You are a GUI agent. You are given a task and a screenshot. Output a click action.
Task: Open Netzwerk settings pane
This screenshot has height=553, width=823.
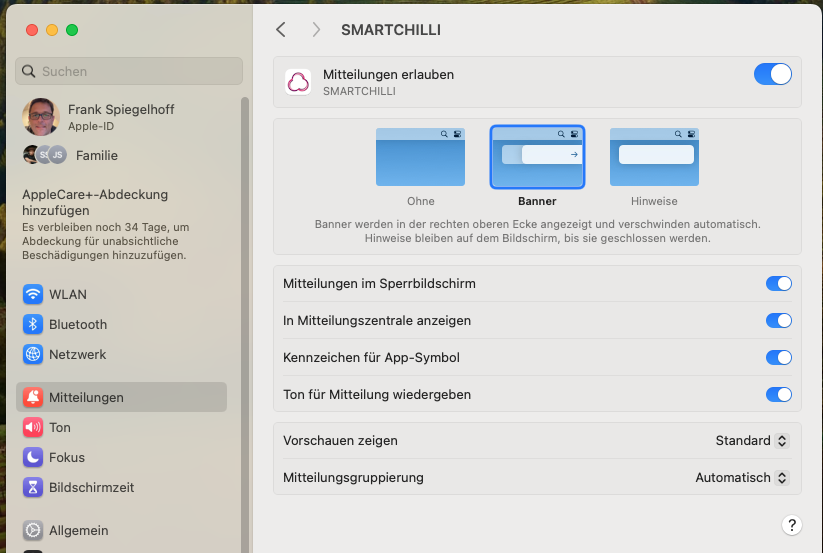coord(121,354)
